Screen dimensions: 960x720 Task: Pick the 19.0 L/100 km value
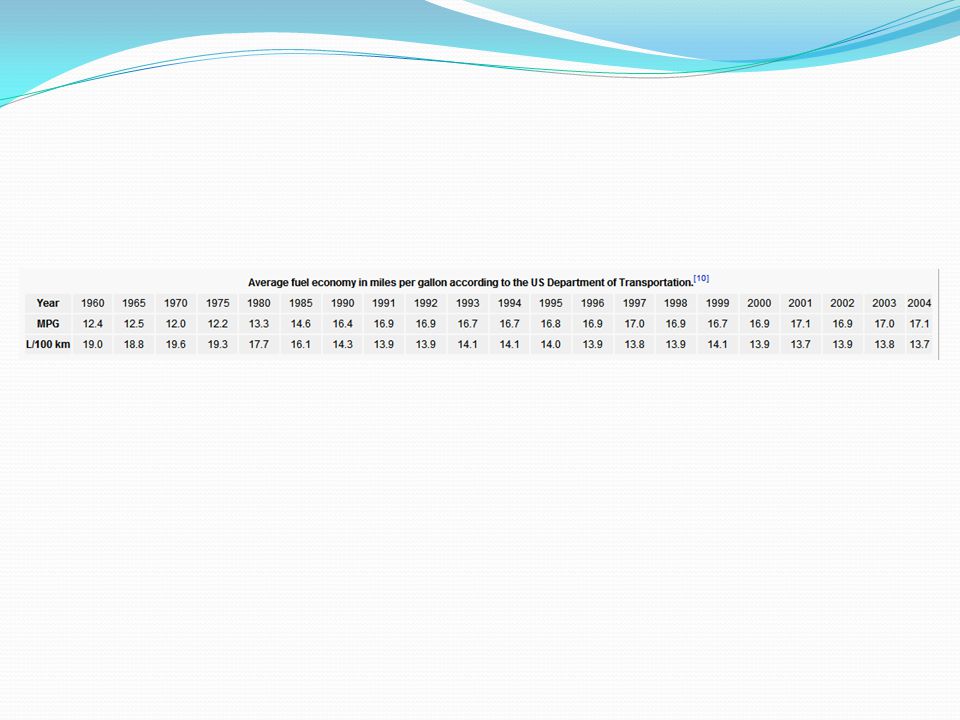click(93, 345)
